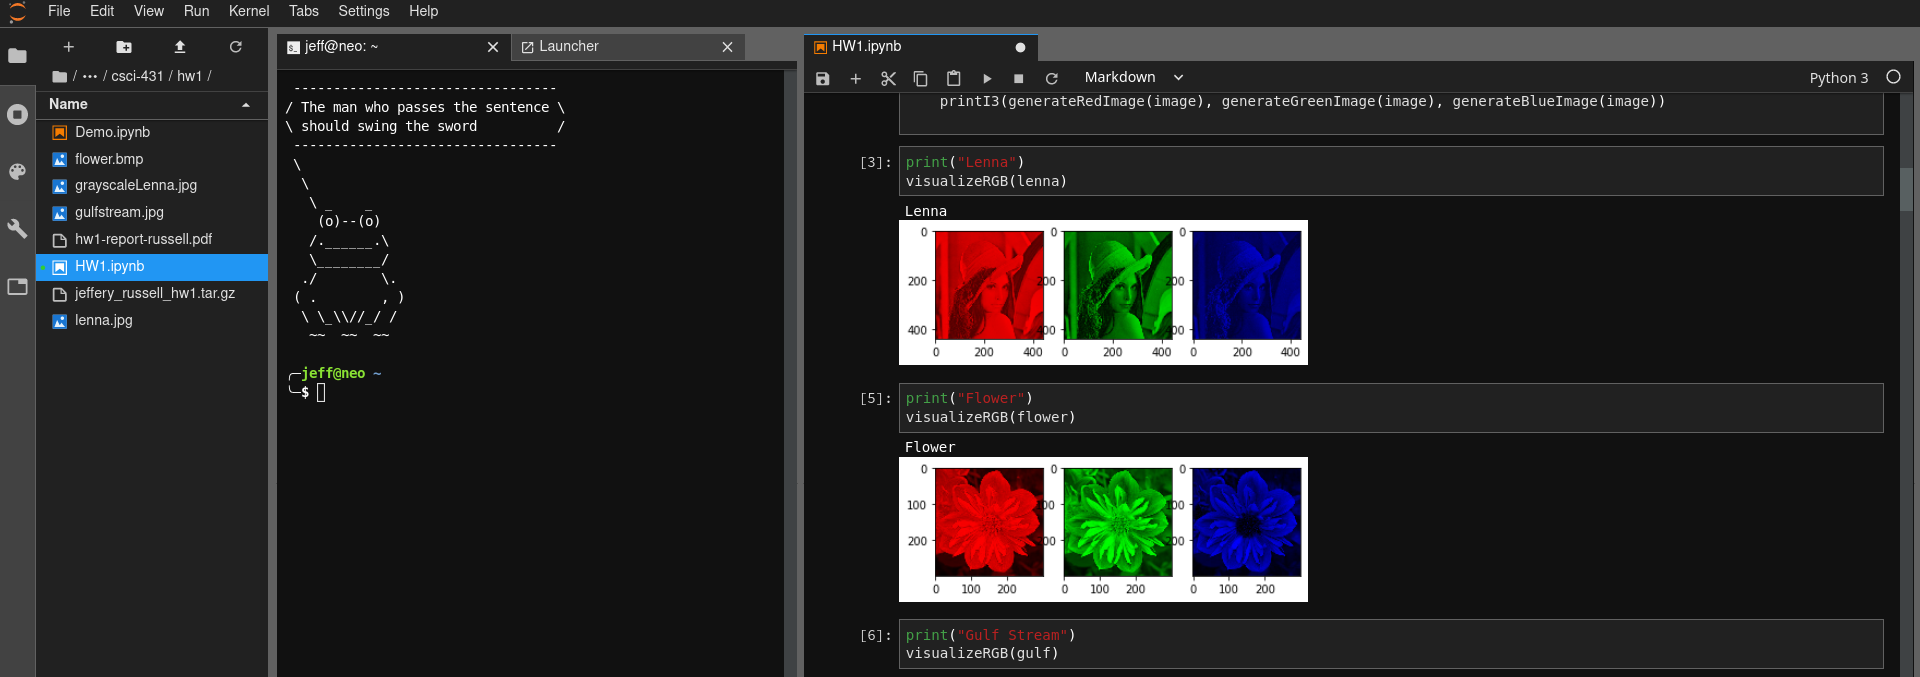The height and width of the screenshot is (677, 1920).
Task: Refresh the file list
Action: (x=236, y=47)
